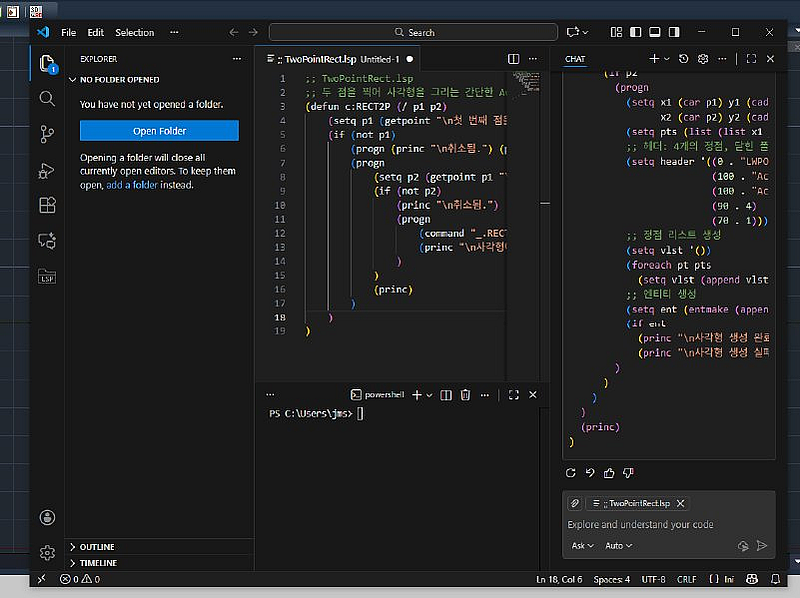Open the Ask mode dropdown
Image resolution: width=800 pixels, height=598 pixels.
coord(582,546)
